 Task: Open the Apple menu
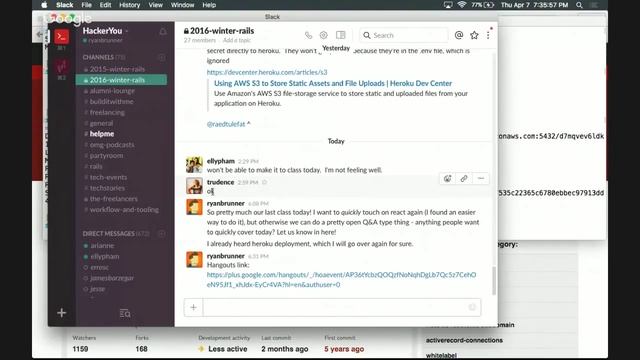44,5
